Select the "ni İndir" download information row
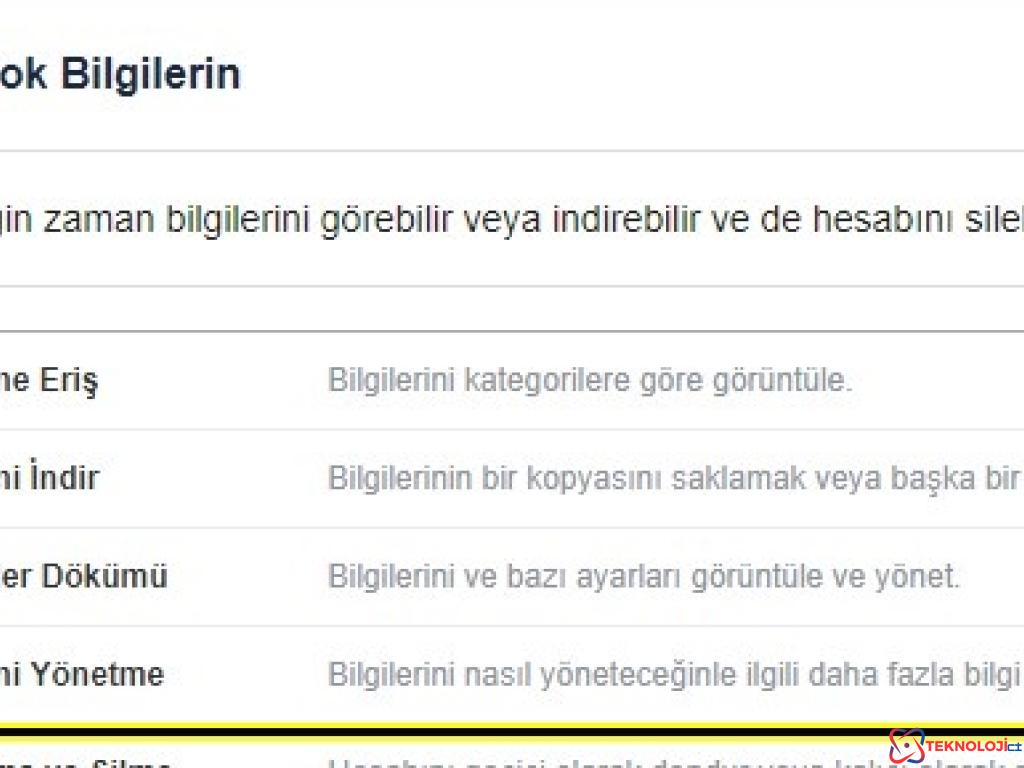Viewport: 1024px width, 768px height. coord(50,477)
